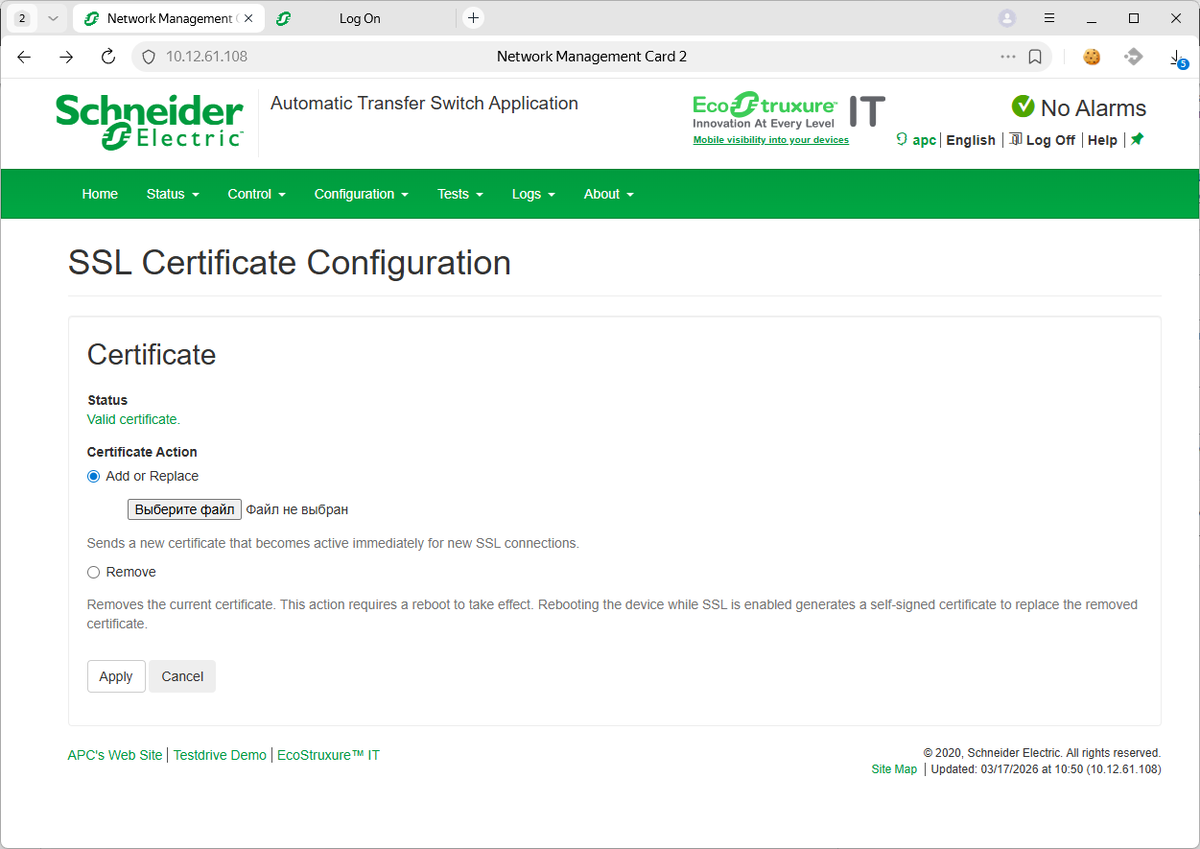Click the SSL Certificate Configuration heading
1200x849 pixels.
point(289,262)
